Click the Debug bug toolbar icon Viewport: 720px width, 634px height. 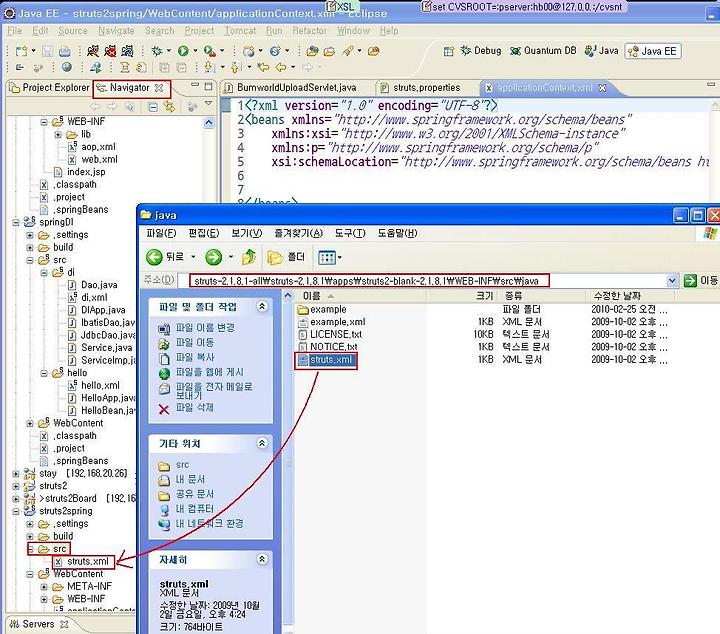click(157, 50)
